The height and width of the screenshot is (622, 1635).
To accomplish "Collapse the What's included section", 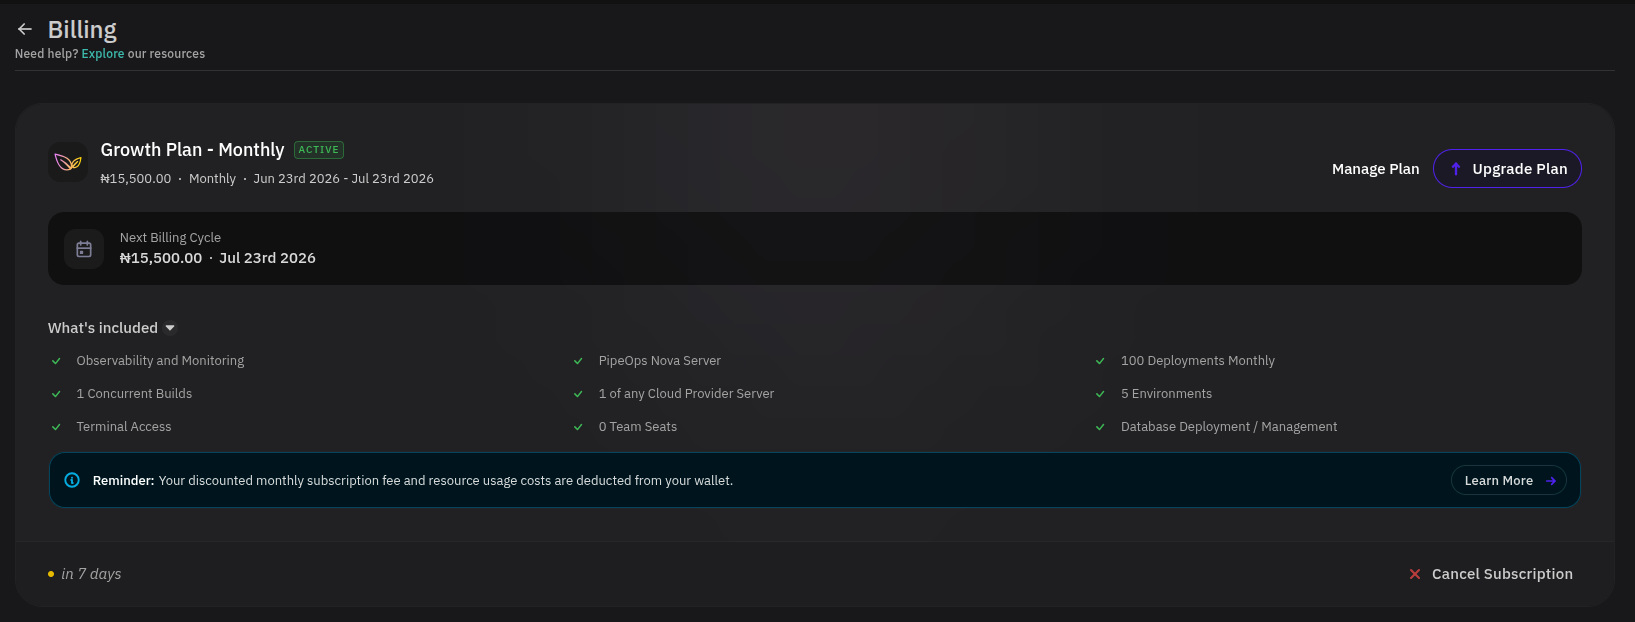I will (x=112, y=328).
